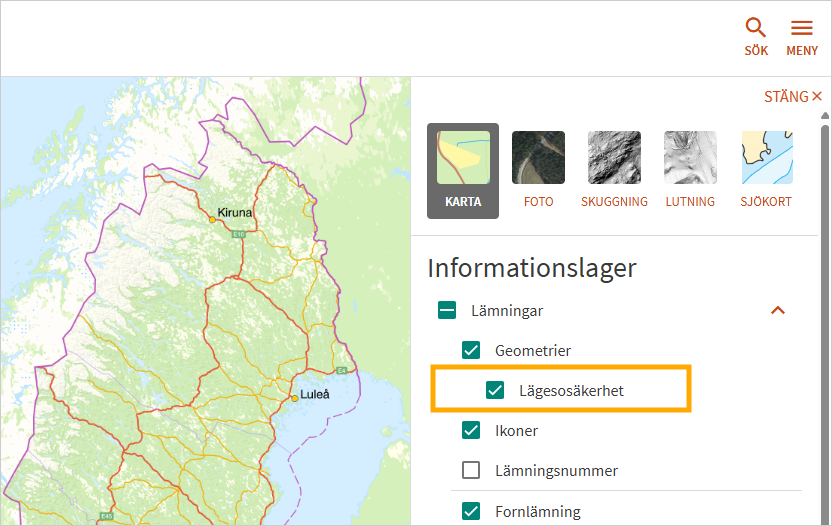This screenshot has width=832, height=526.
Task: Click the Lämningar layer group label
Action: point(507,311)
